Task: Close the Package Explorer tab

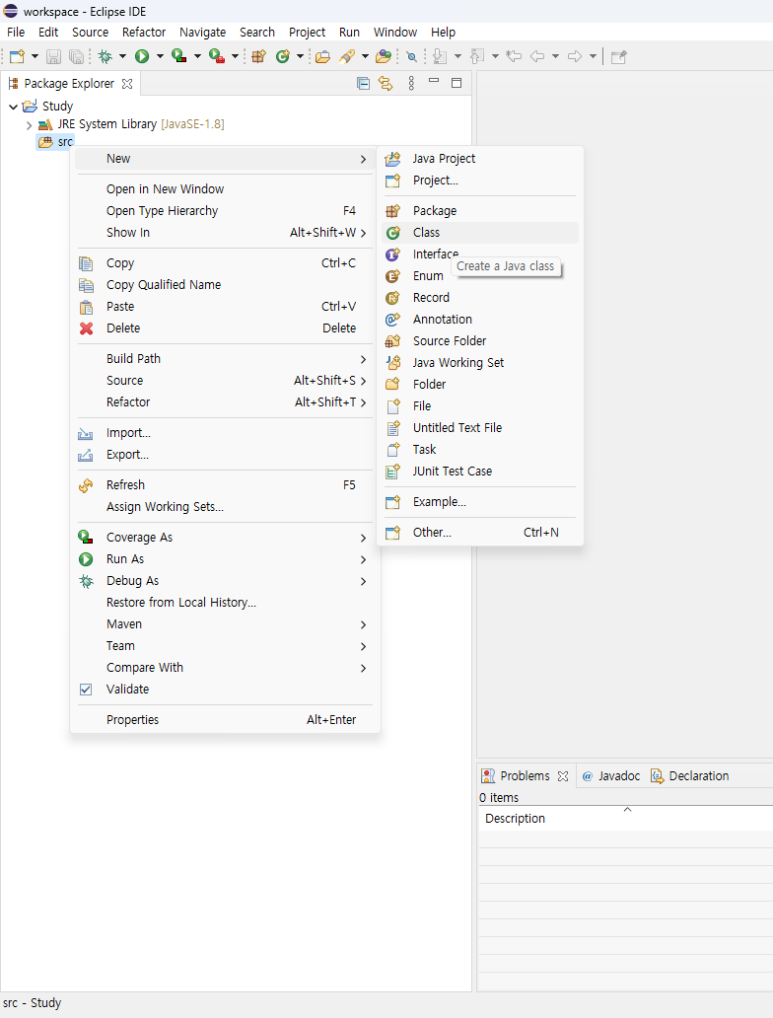Action: click(x=127, y=84)
